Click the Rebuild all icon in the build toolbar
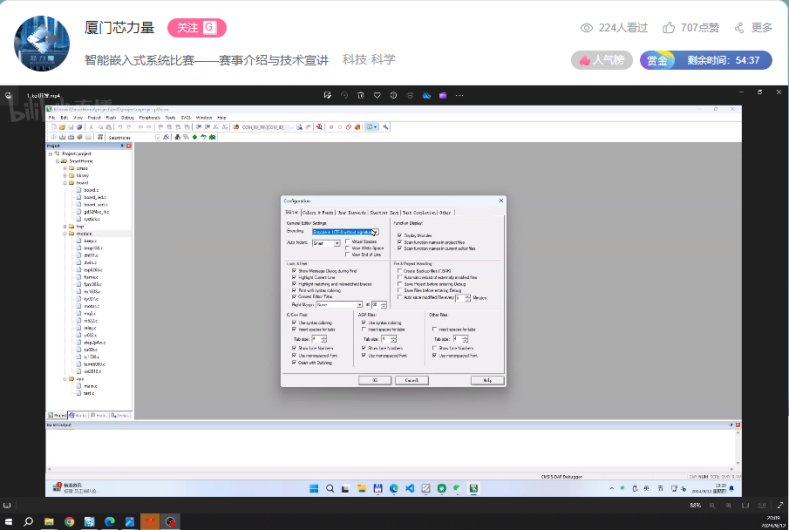 (70, 137)
